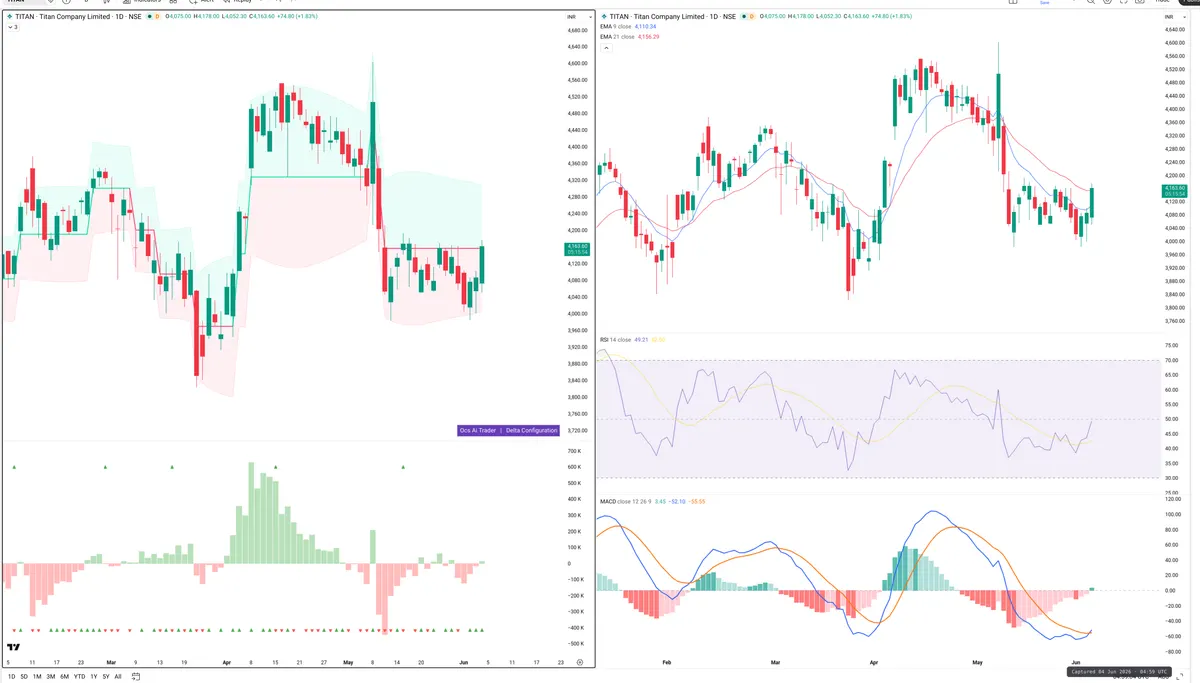Select the 1D time range
Image resolution: width=1200 pixels, height=683 pixels.
(x=12, y=677)
